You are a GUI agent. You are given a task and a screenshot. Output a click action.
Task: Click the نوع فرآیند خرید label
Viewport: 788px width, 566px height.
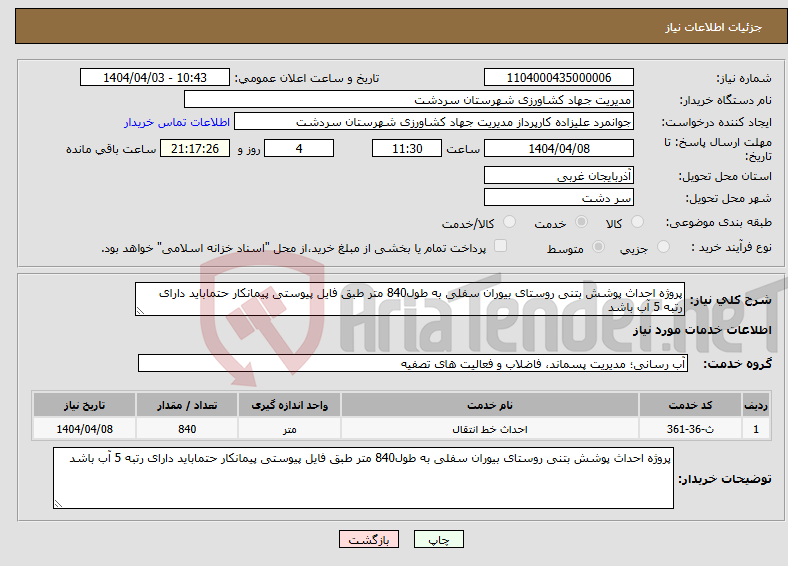(x=731, y=247)
